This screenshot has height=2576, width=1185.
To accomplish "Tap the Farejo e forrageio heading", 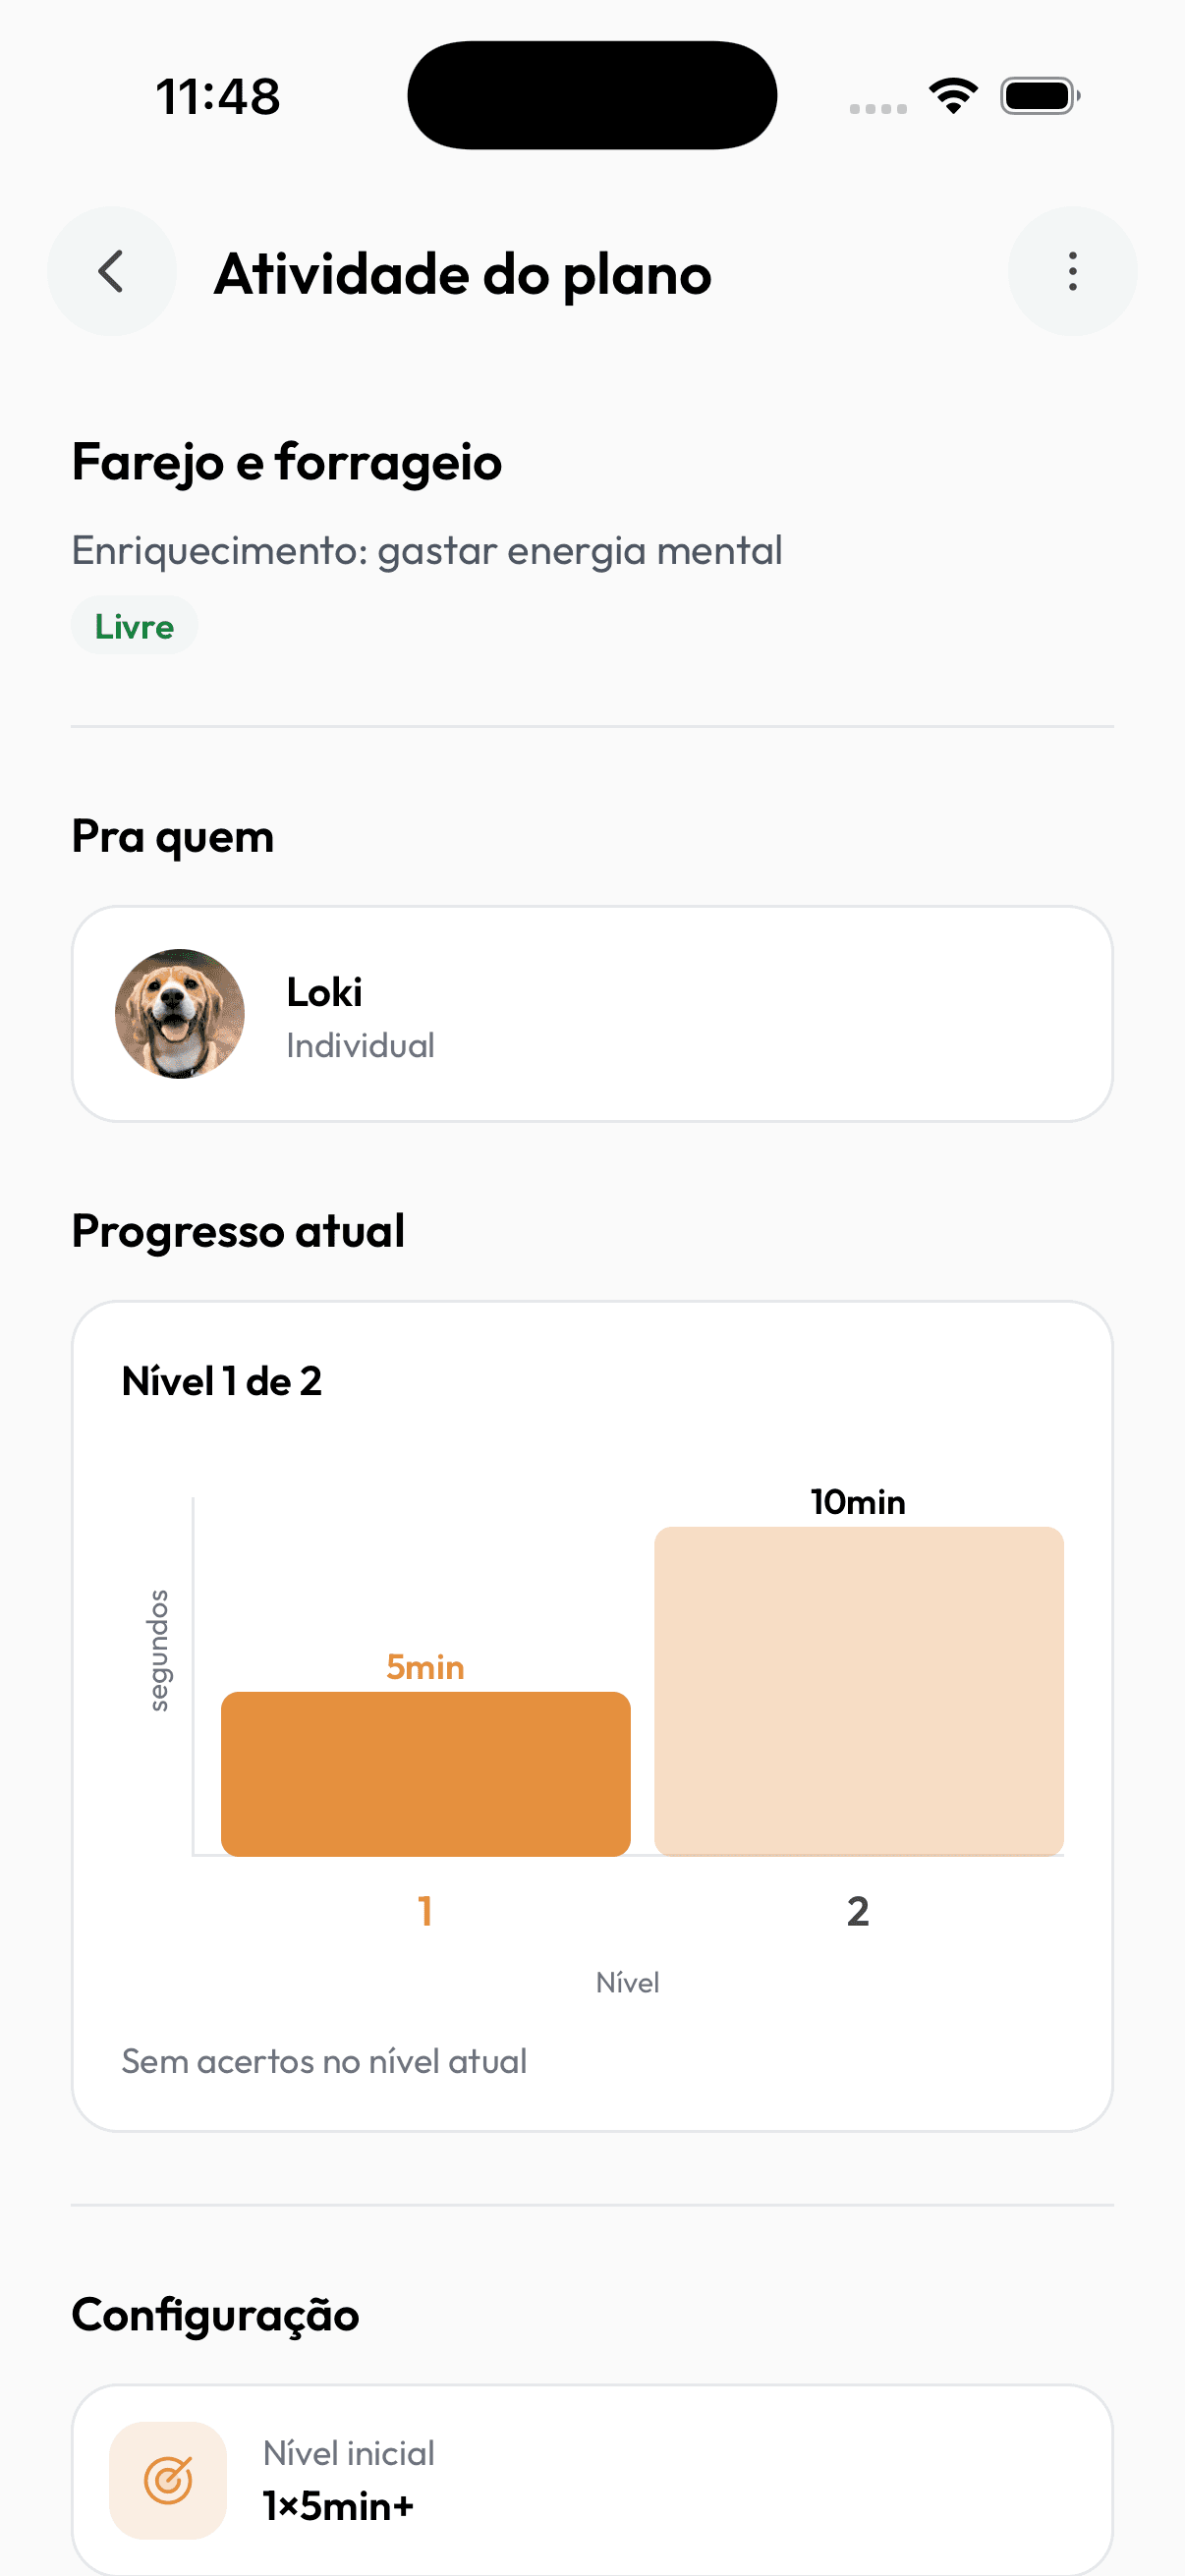I will (287, 462).
